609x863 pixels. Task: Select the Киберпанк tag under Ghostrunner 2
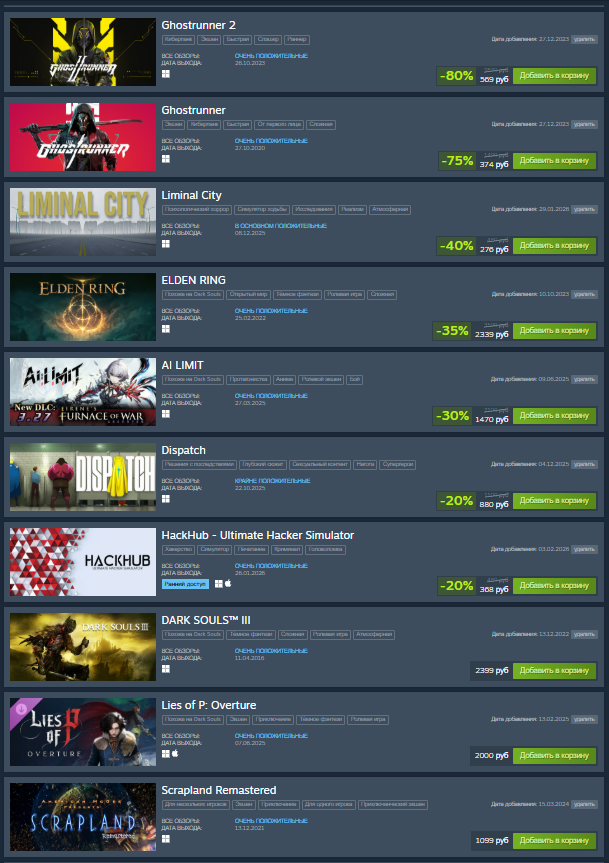click(178, 40)
